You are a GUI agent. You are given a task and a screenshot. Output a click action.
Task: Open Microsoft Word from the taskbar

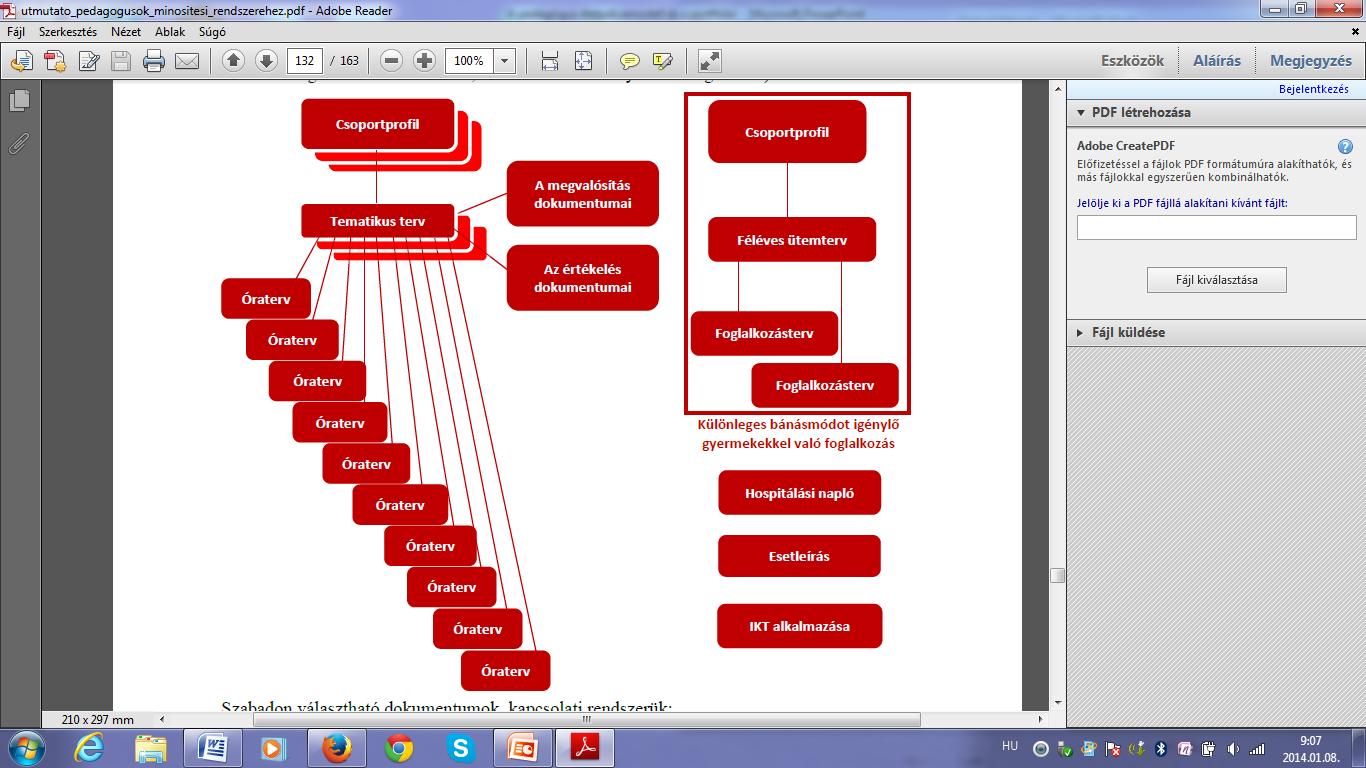(x=213, y=748)
